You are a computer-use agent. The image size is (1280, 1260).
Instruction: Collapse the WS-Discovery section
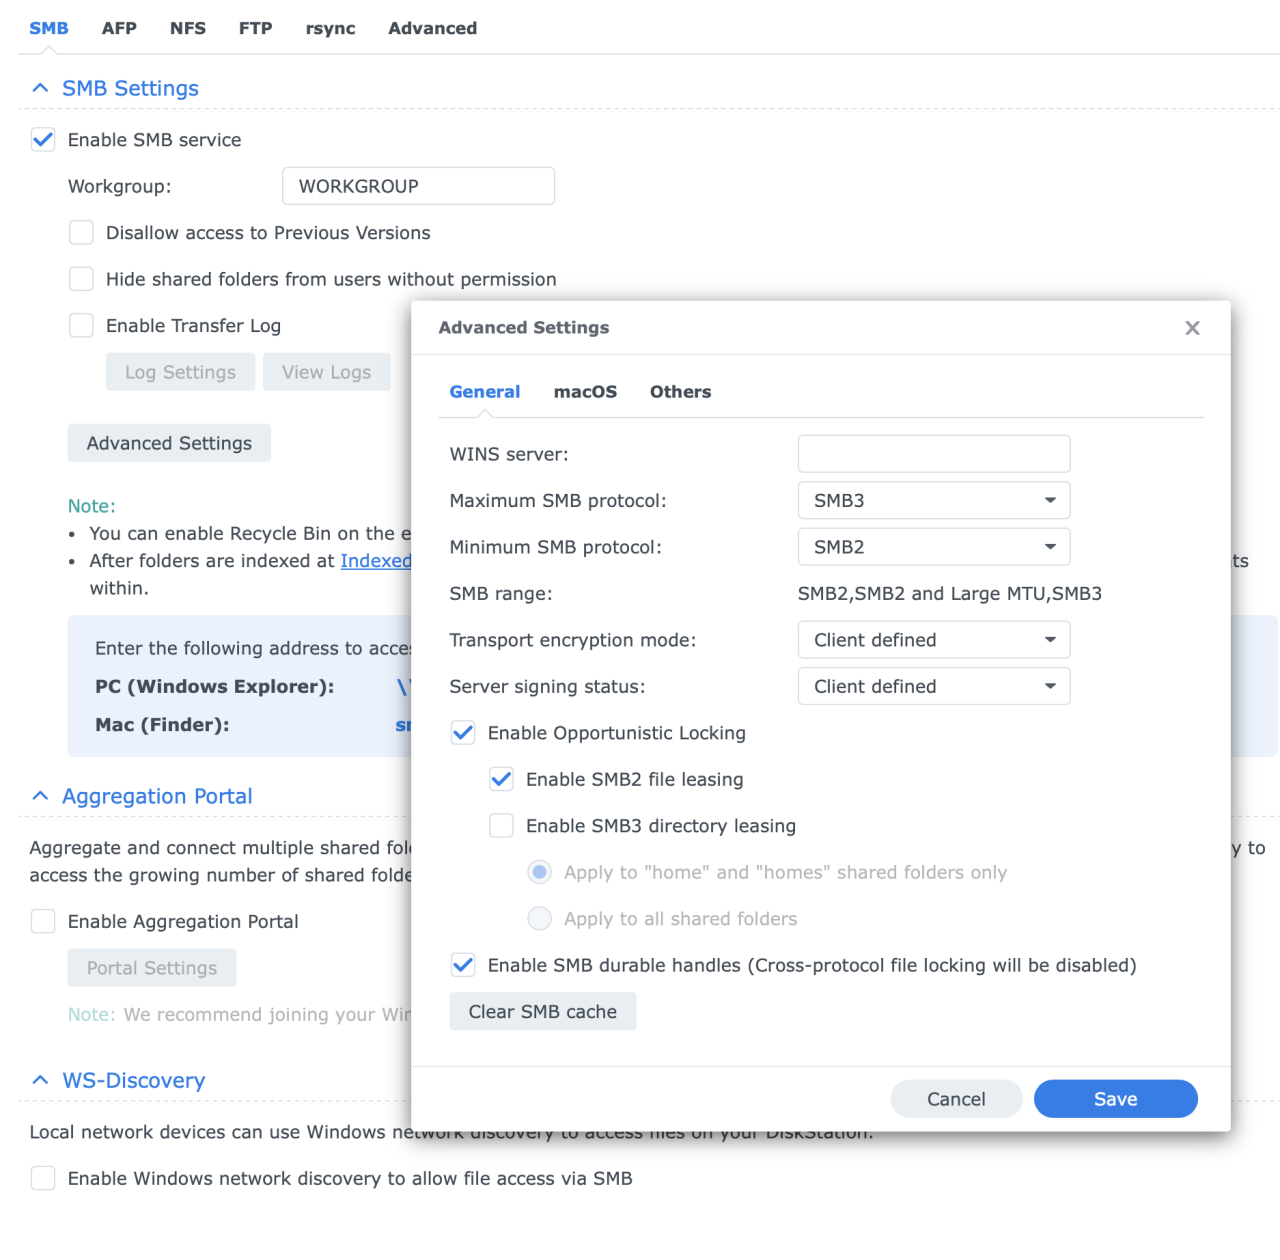[40, 1080]
